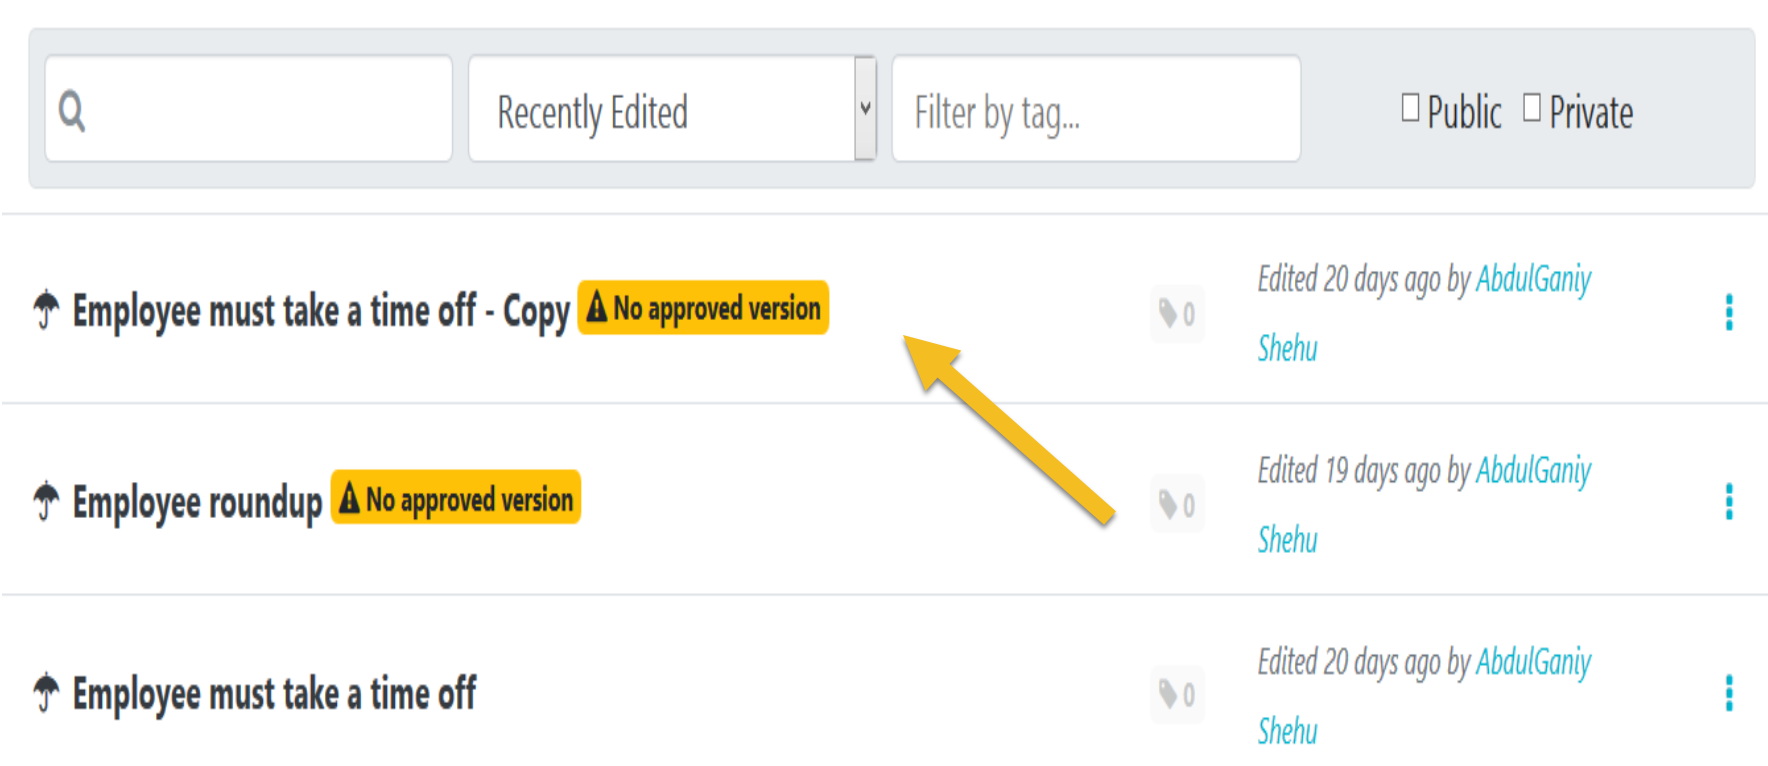Open the Recently Edited sort dropdown
Screen dimensions: 1768x766
point(672,109)
